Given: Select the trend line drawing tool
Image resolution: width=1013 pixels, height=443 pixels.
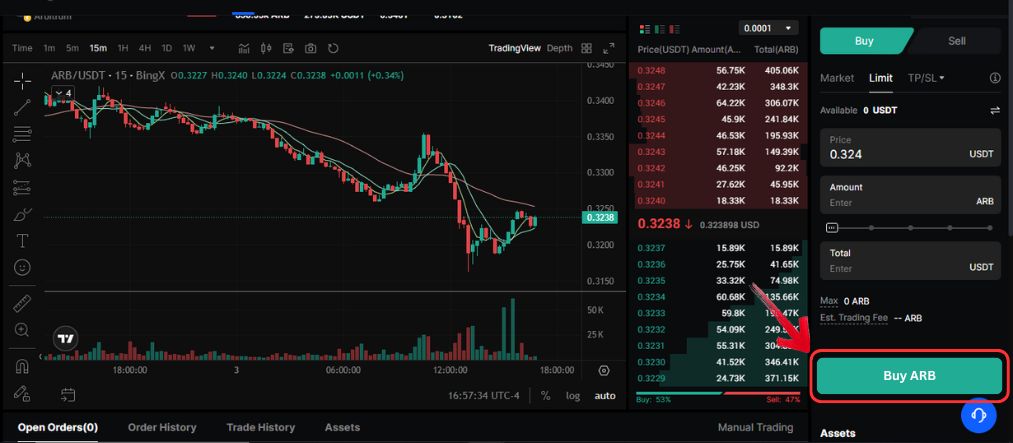Looking at the screenshot, I should point(22,107).
